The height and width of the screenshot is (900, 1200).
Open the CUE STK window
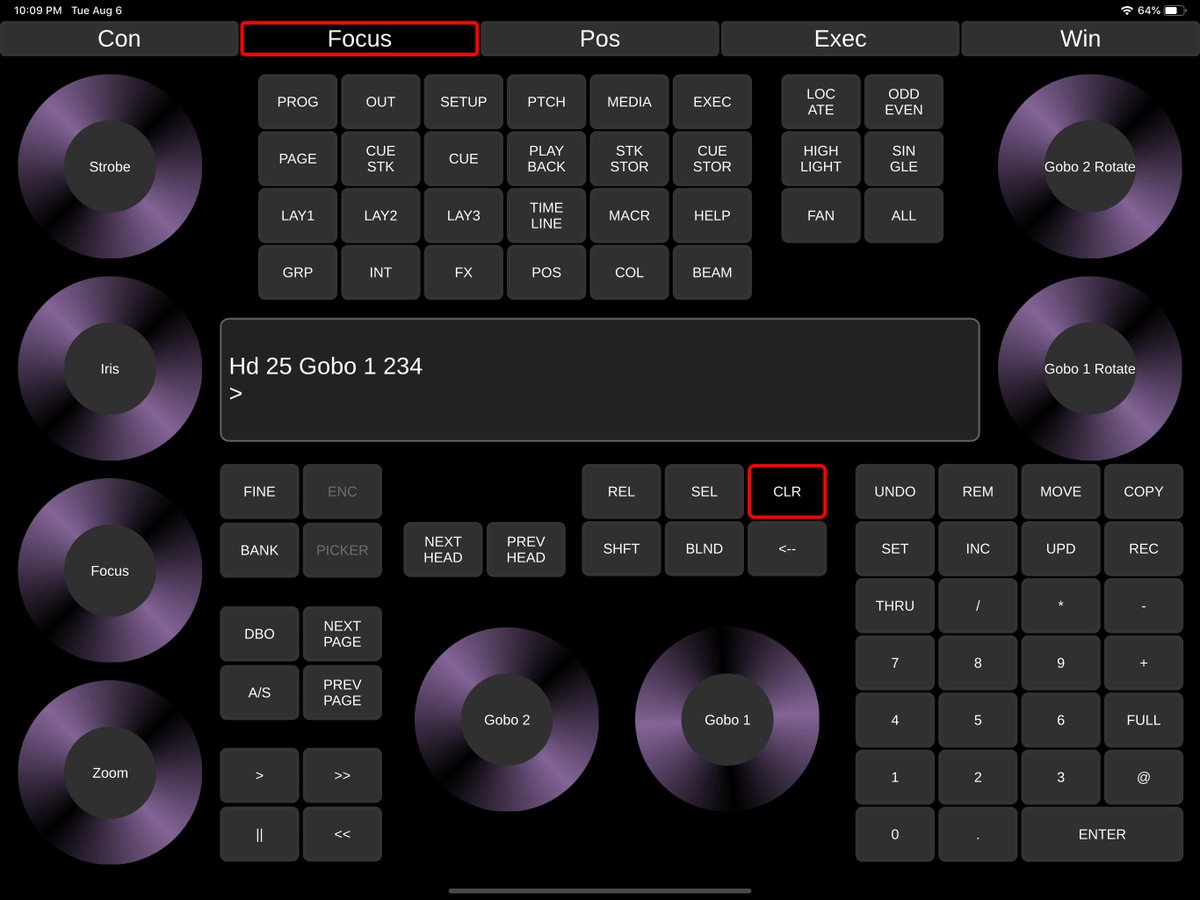click(381, 159)
